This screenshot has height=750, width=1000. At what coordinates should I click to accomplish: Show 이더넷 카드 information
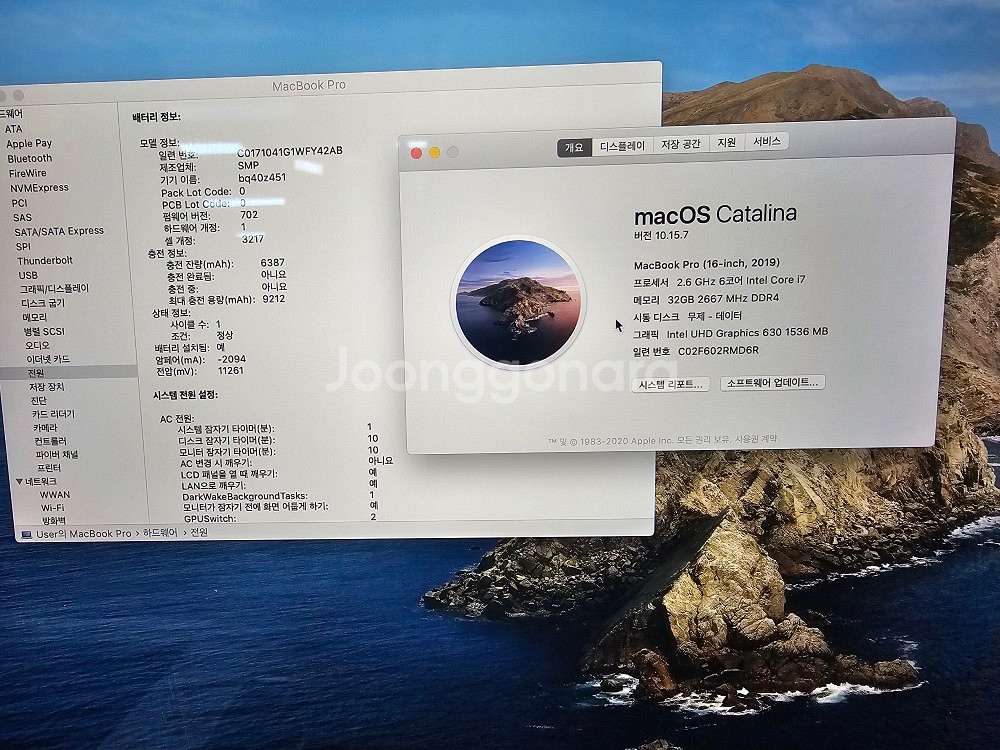click(x=48, y=359)
